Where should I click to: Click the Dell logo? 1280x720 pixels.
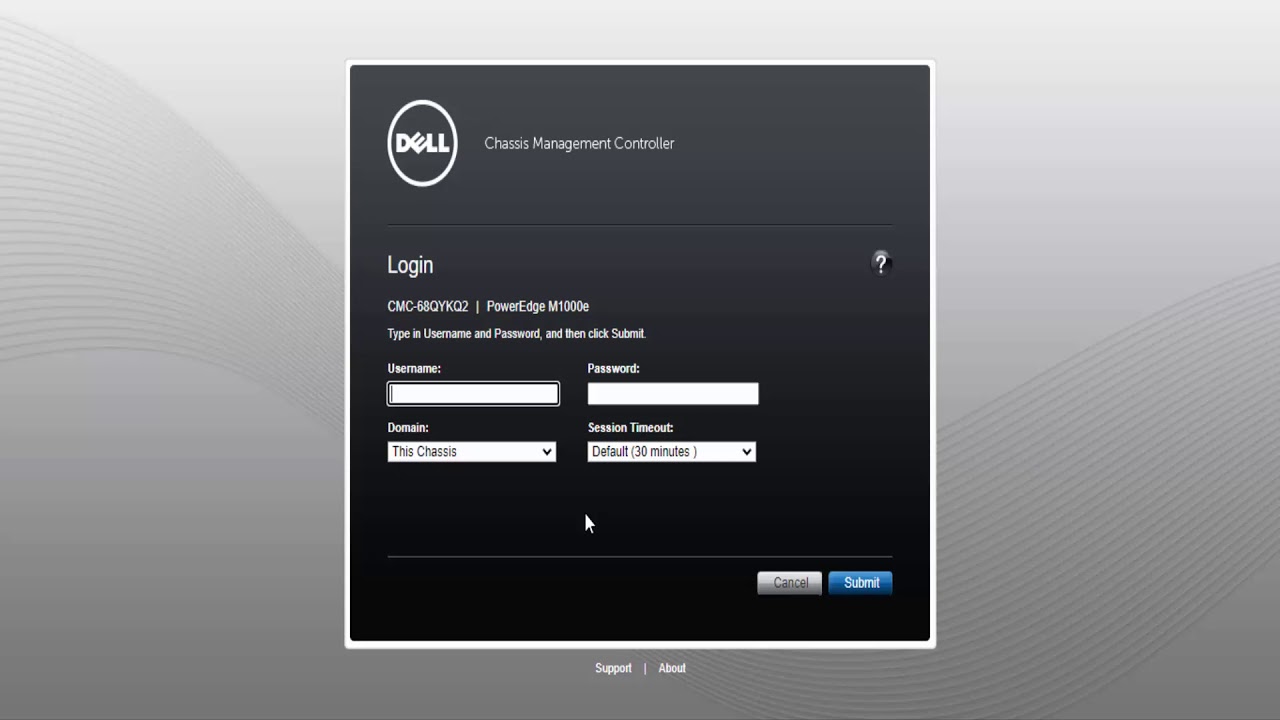(x=422, y=143)
